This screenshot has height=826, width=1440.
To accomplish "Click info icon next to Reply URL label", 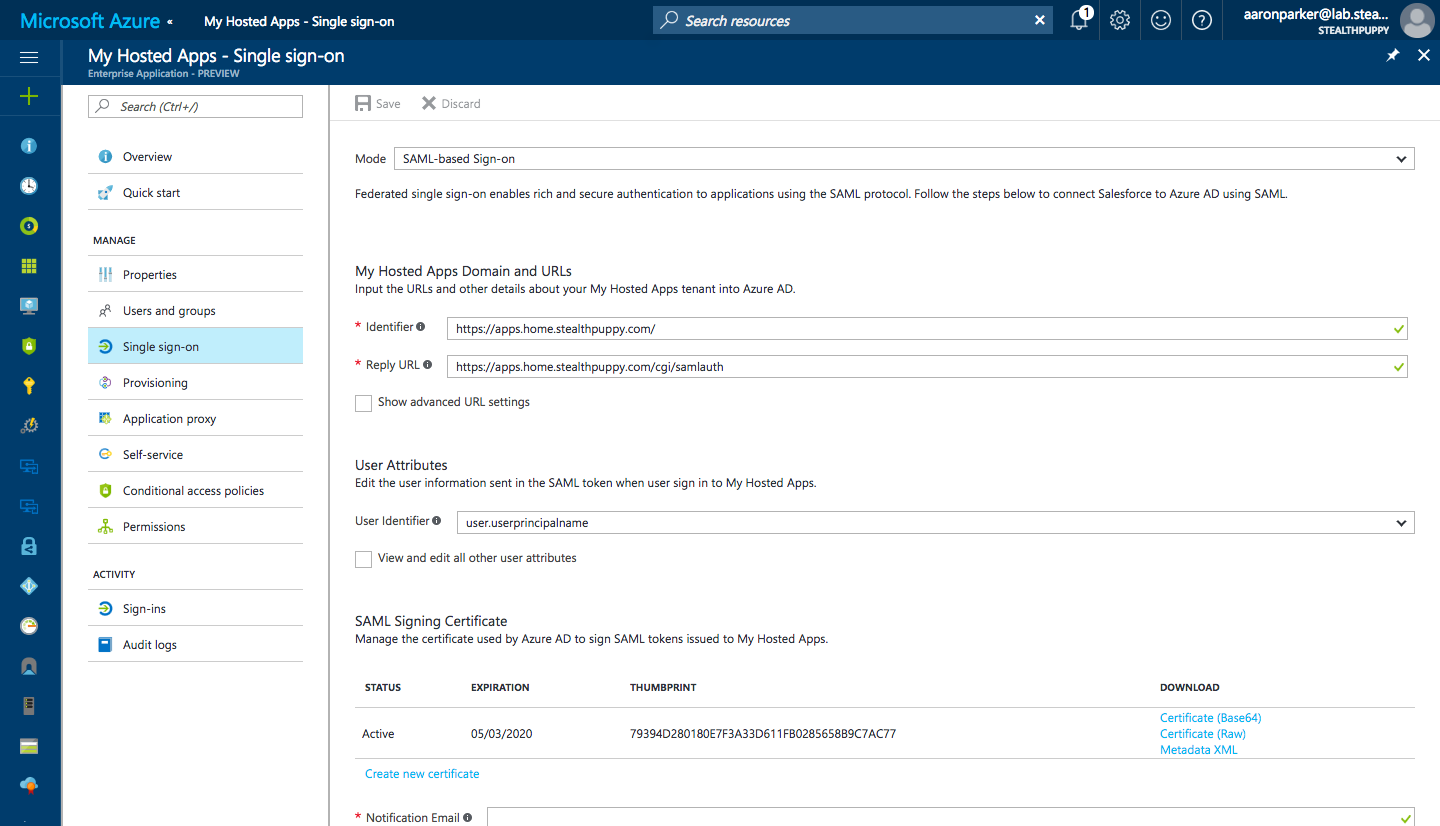I will [x=428, y=365].
